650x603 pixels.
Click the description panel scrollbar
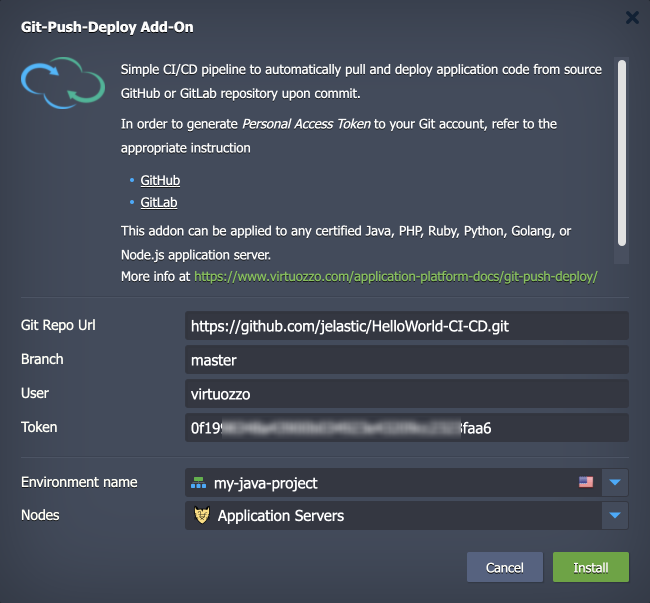click(x=621, y=153)
